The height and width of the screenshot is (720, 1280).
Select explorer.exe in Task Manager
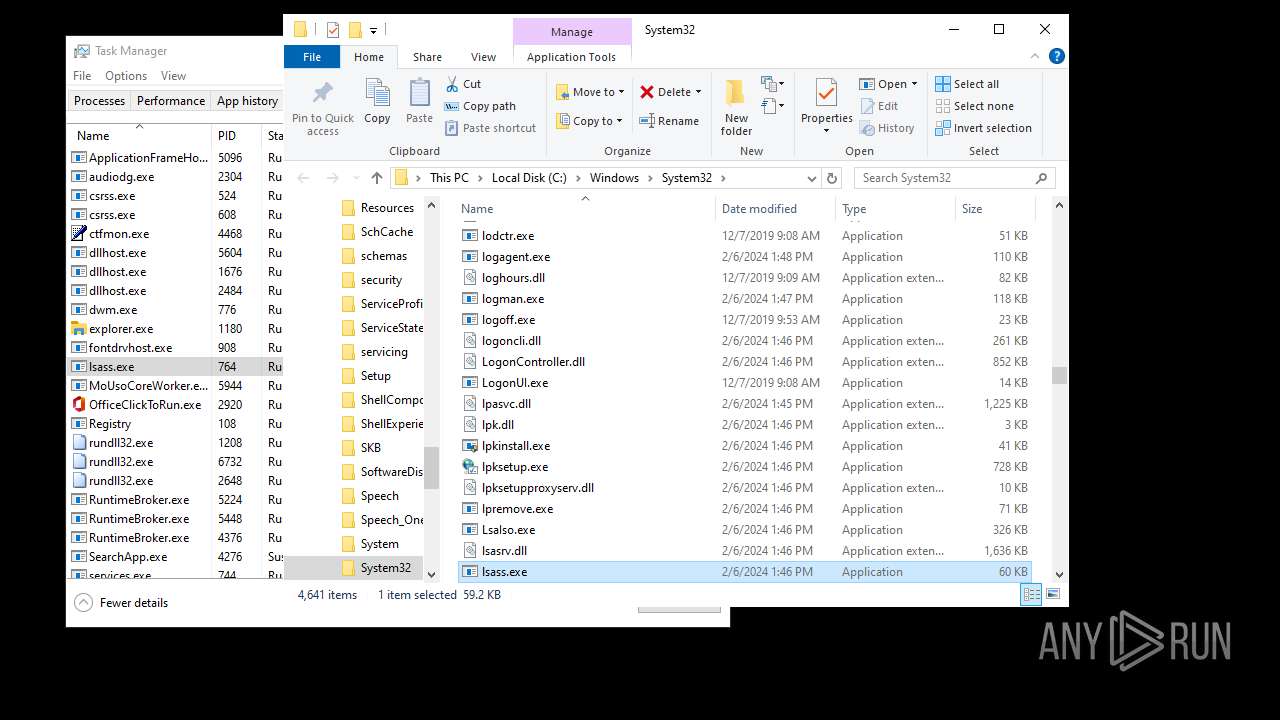(176, 329)
